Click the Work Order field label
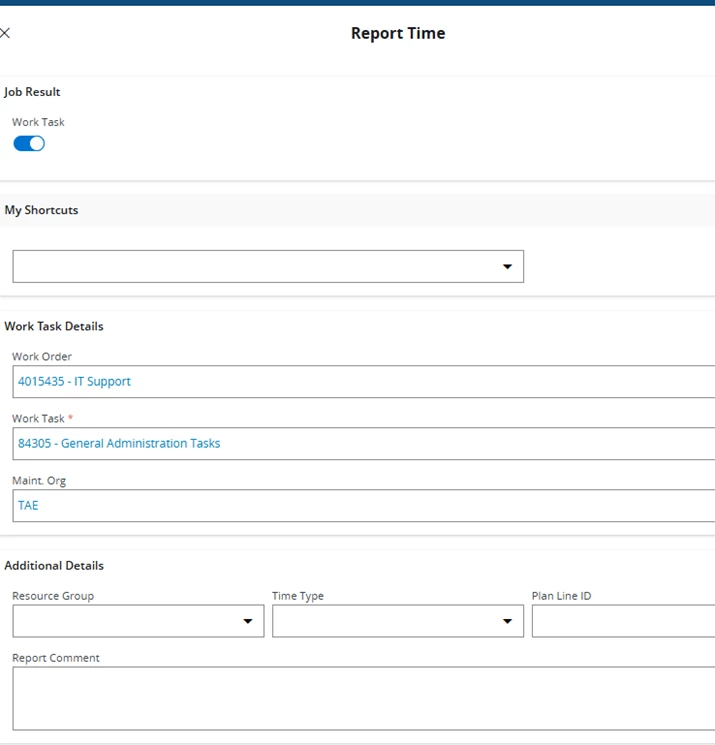 pos(42,356)
